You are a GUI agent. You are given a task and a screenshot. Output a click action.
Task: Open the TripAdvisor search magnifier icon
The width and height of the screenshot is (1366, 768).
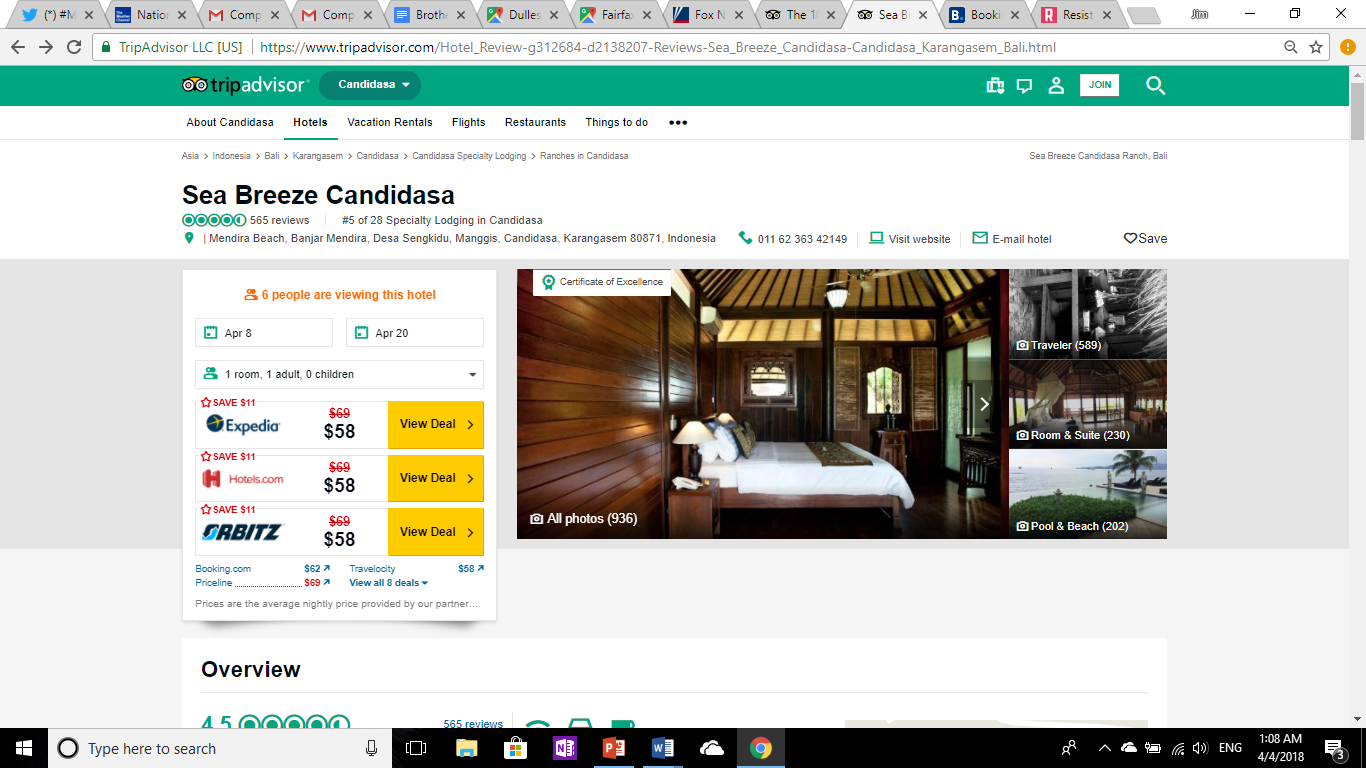point(1155,86)
